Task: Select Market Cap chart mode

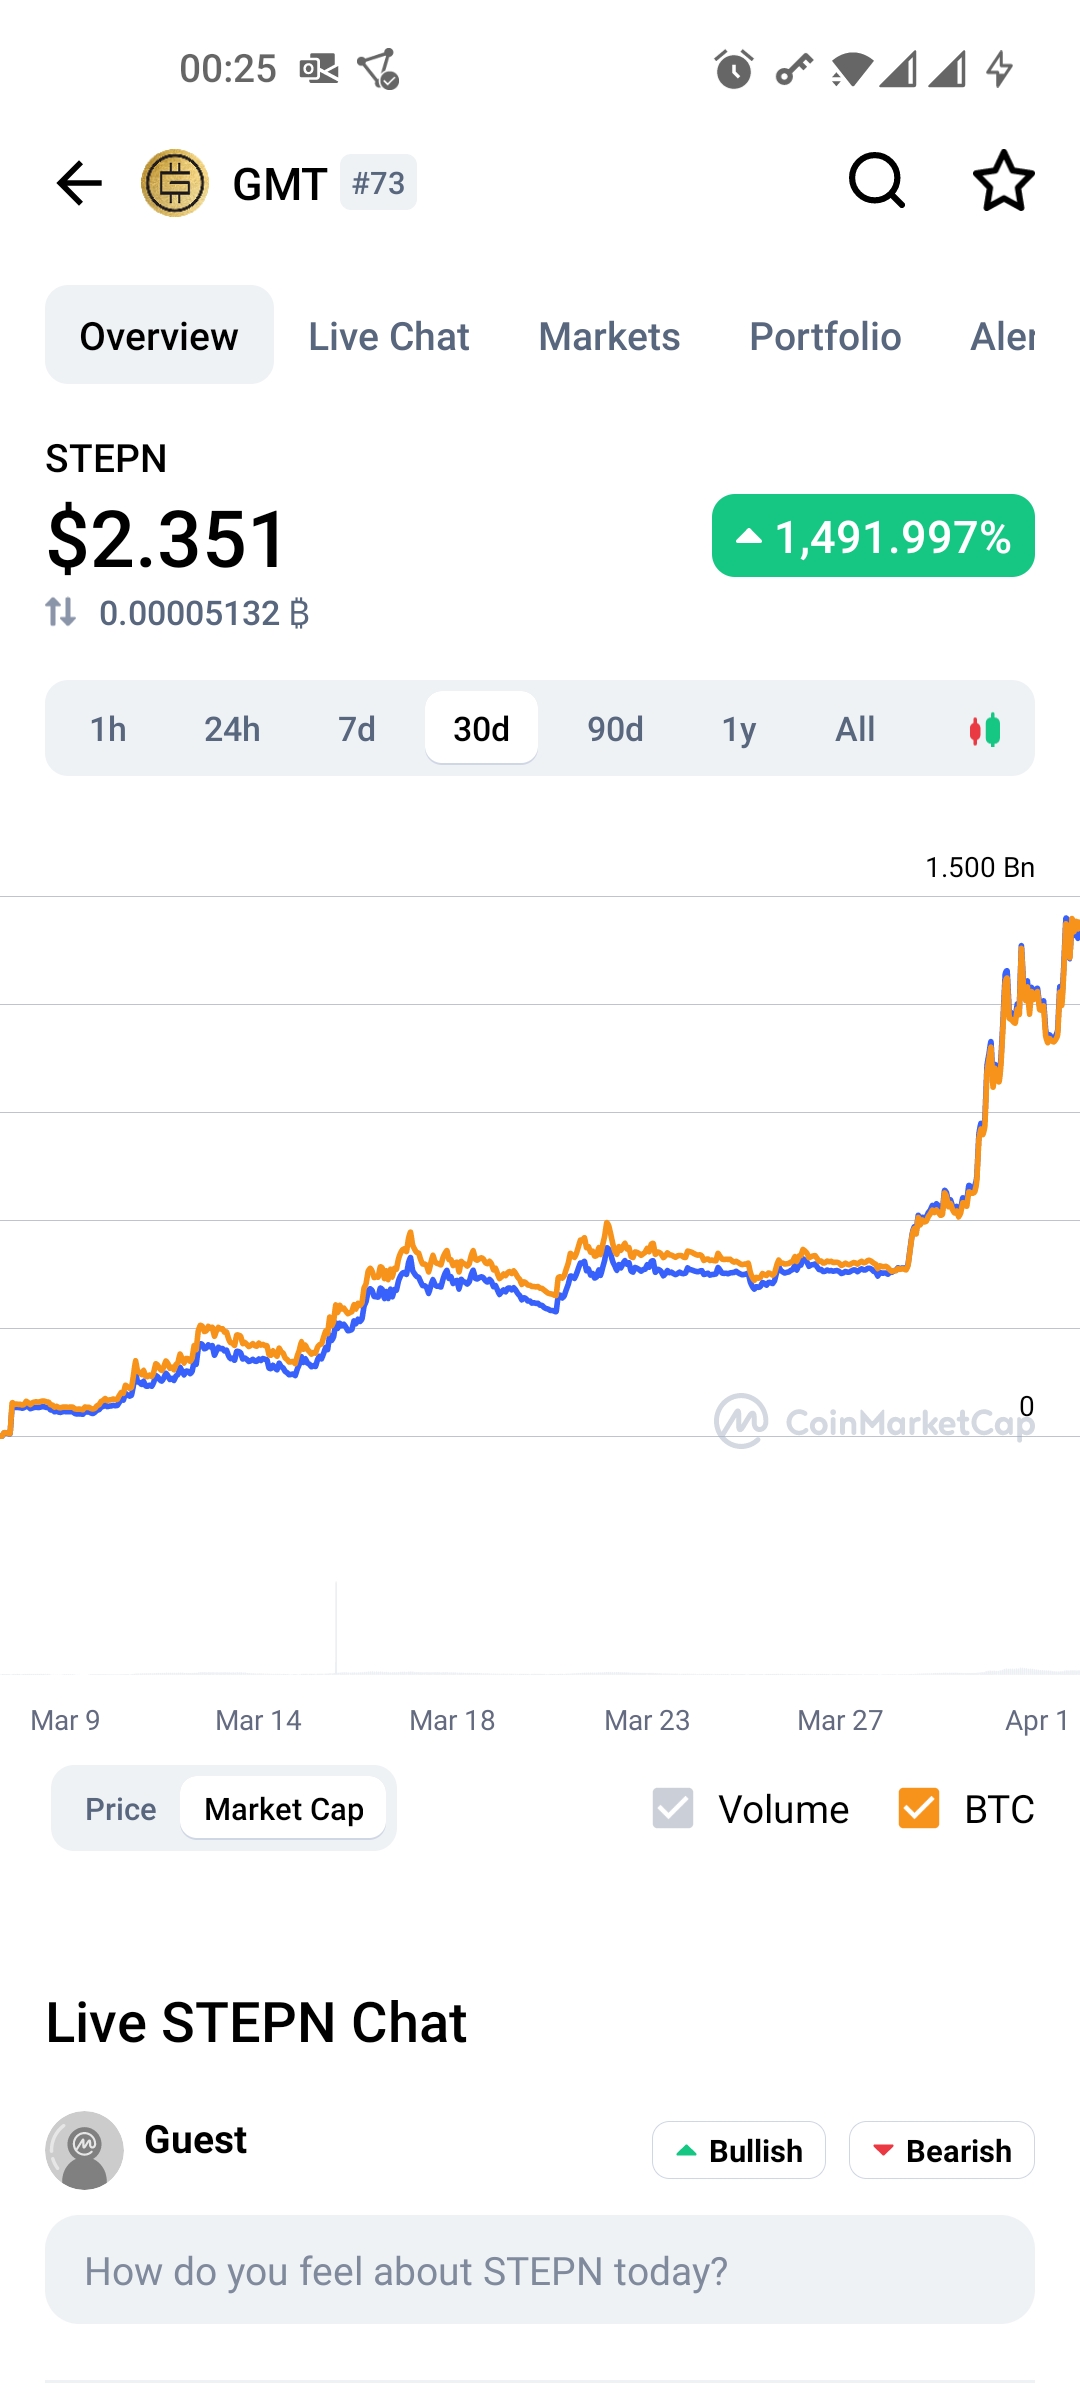Action: 284,1809
